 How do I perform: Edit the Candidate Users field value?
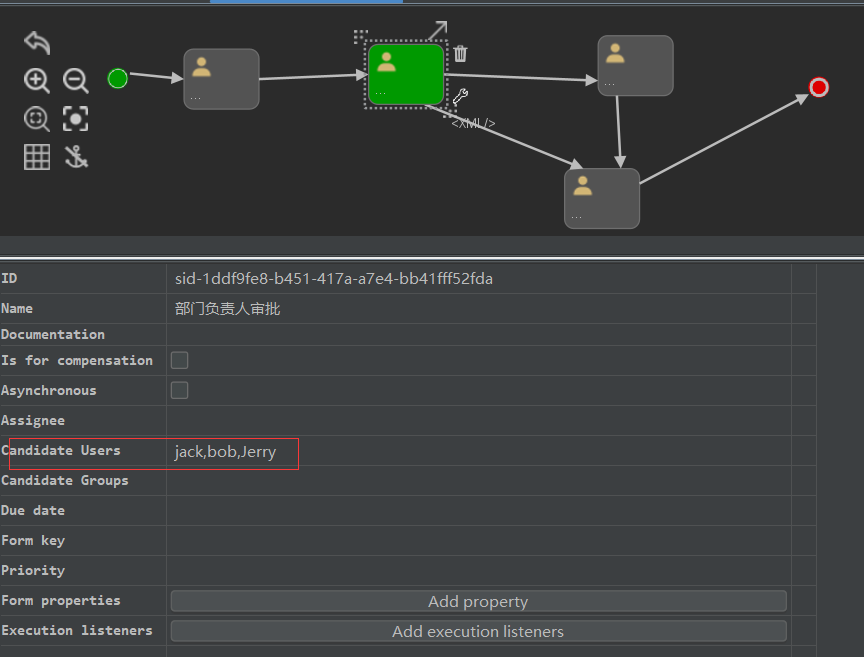(477, 451)
